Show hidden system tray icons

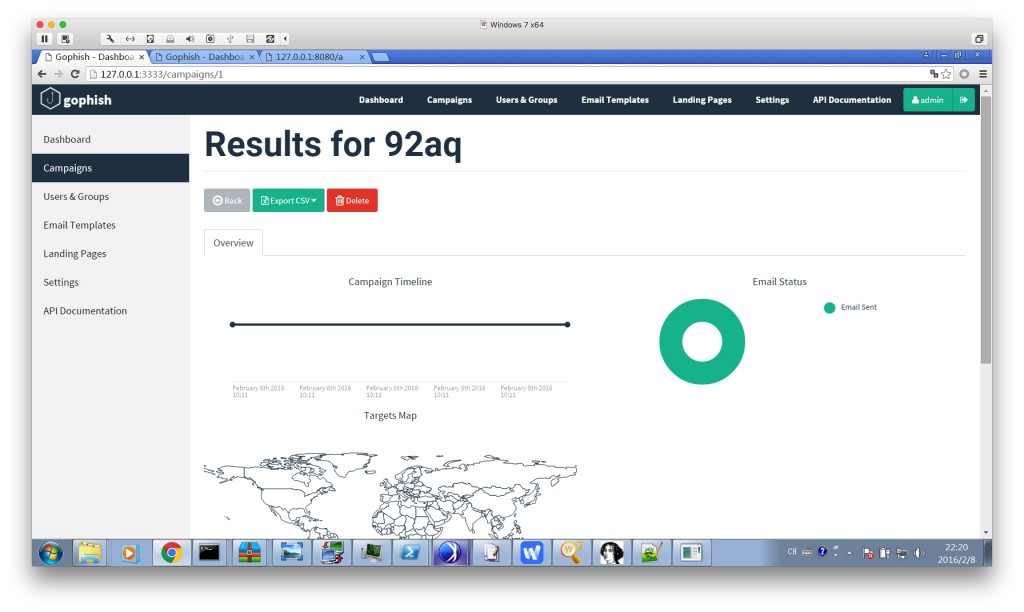850,552
